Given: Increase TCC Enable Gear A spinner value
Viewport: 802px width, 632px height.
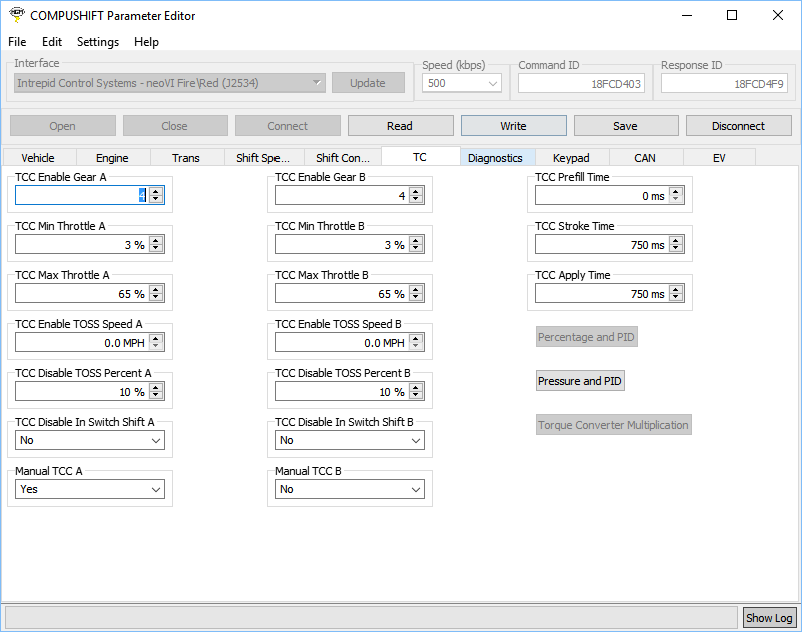Looking at the screenshot, I should click(156, 192).
